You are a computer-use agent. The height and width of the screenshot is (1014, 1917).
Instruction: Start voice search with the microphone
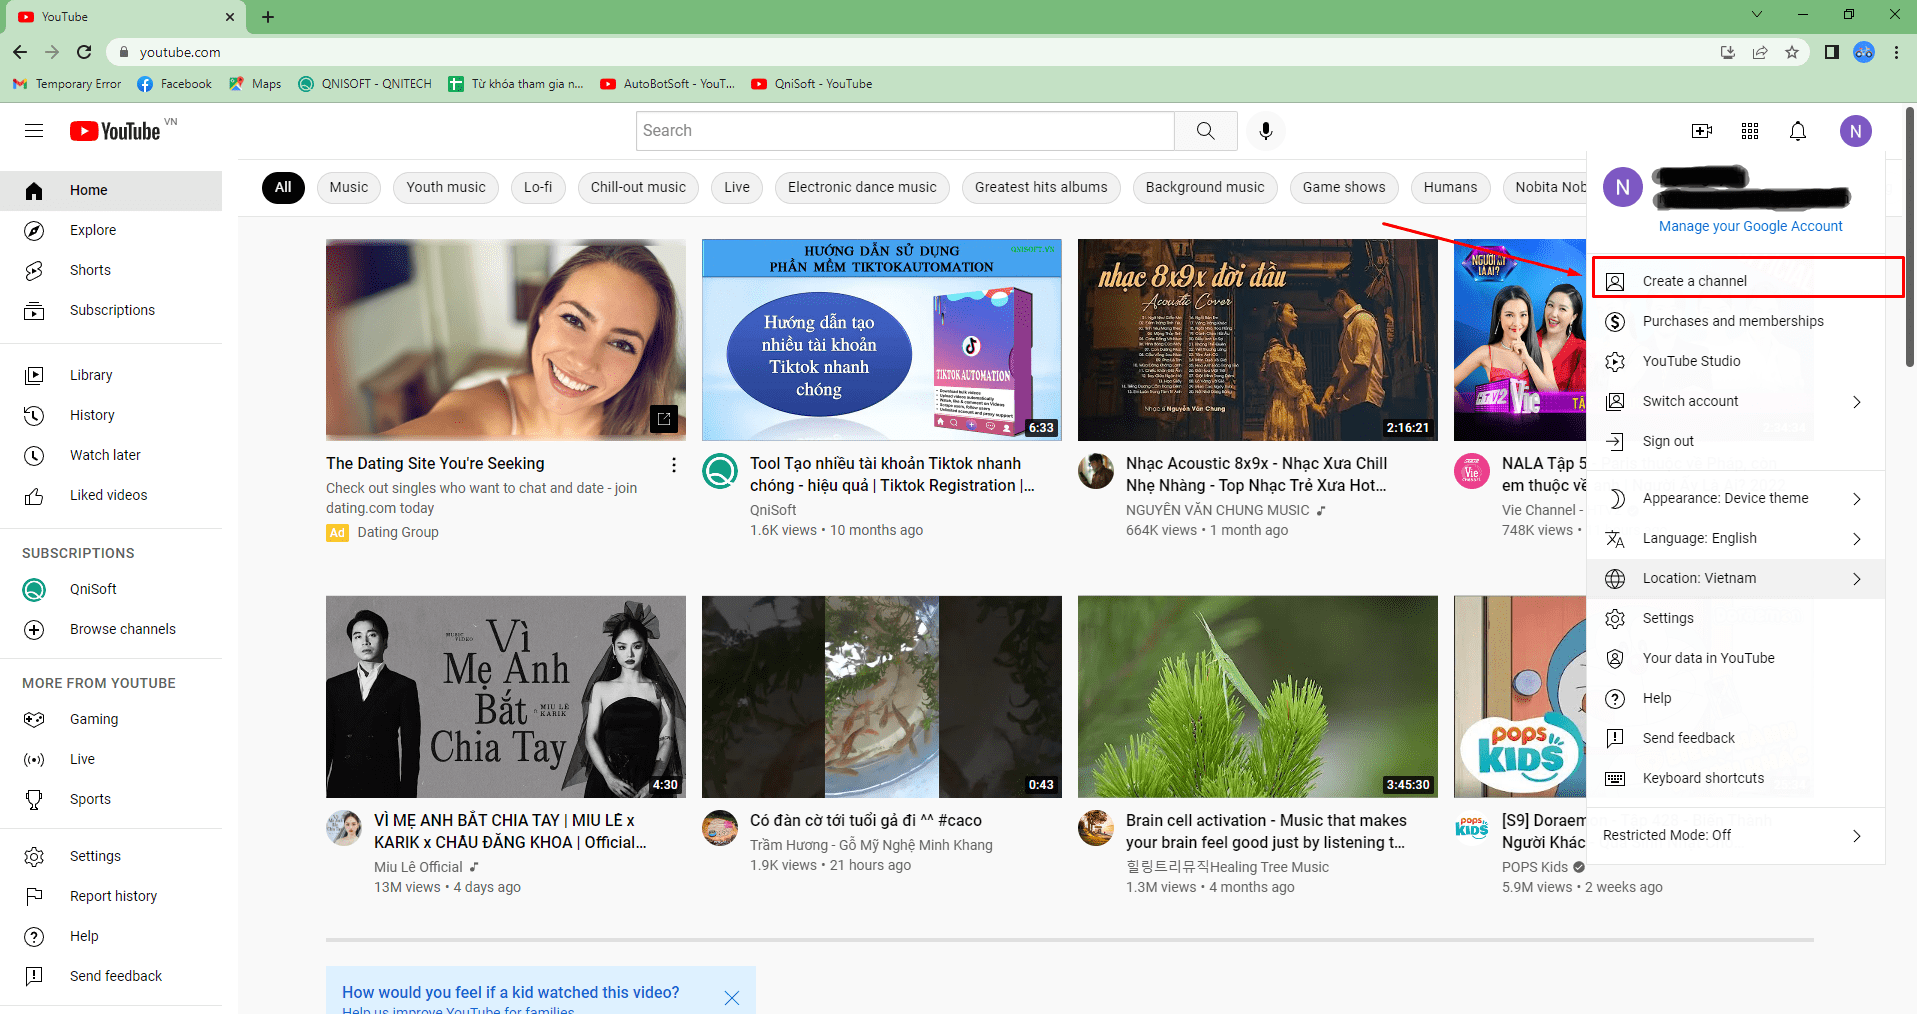point(1265,131)
